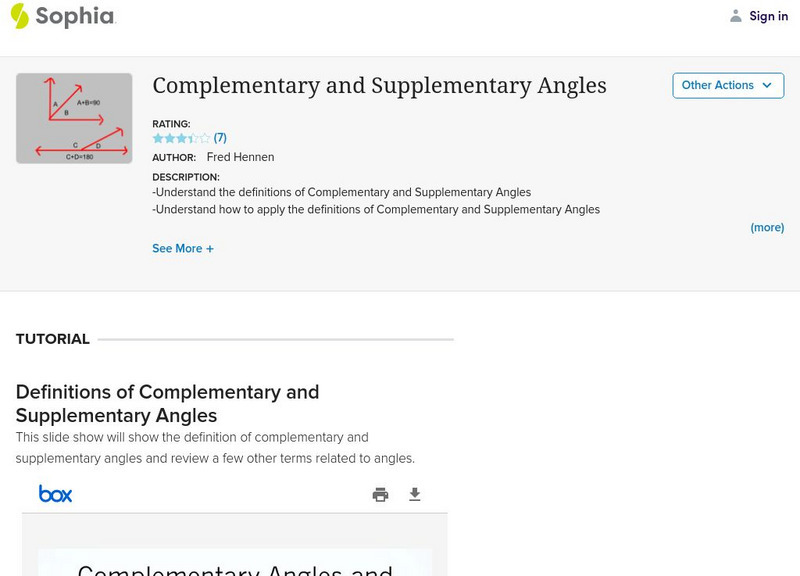Viewport: 800px width, 576px height.
Task: Print the slide show document
Action: point(380,494)
